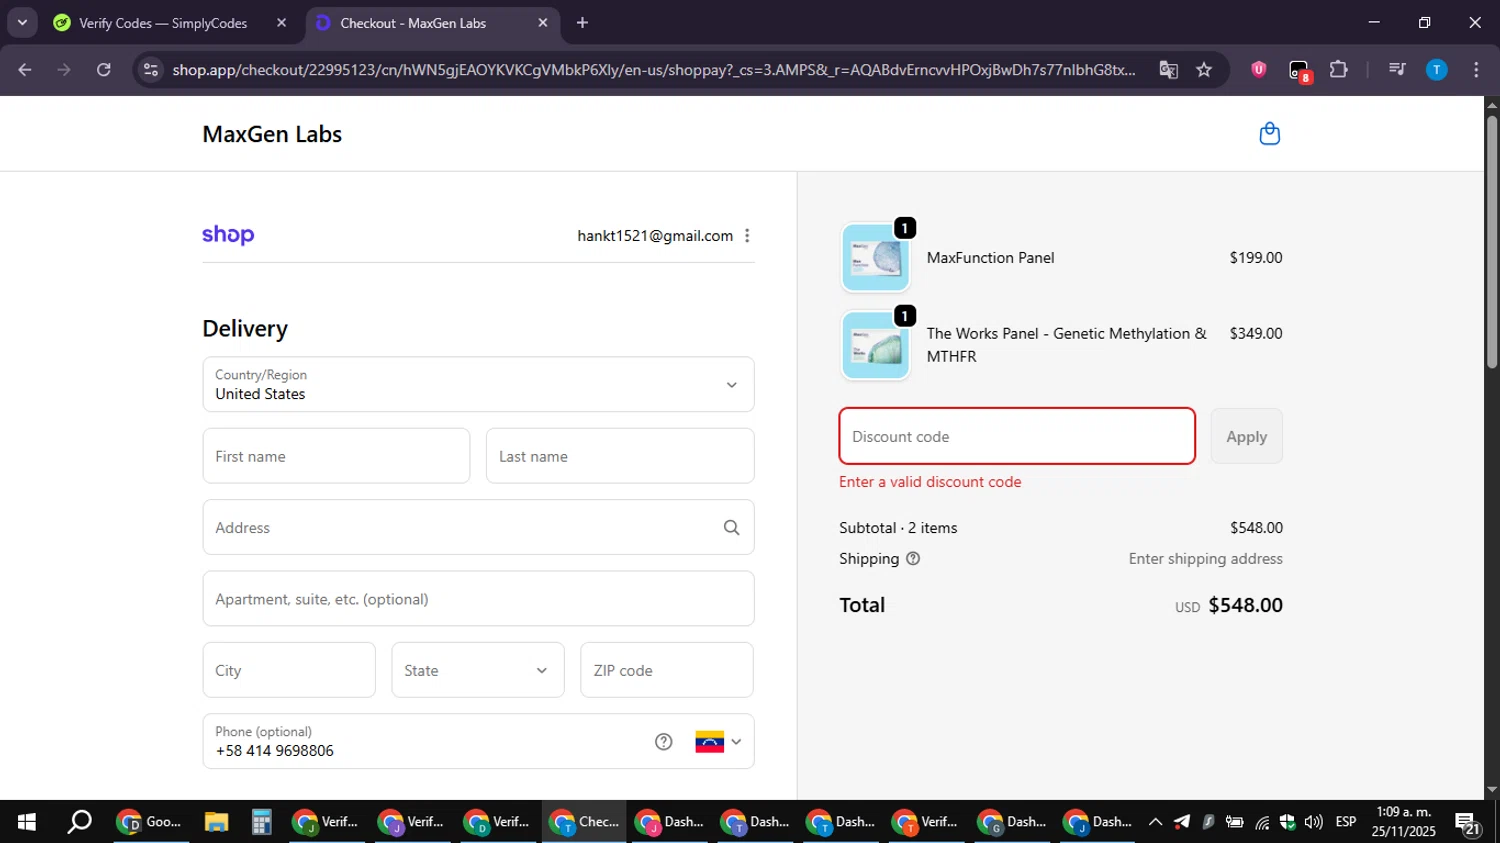Screen dimensions: 1500x843
Task: Show hidden system tray icons
Action: point(1155,822)
